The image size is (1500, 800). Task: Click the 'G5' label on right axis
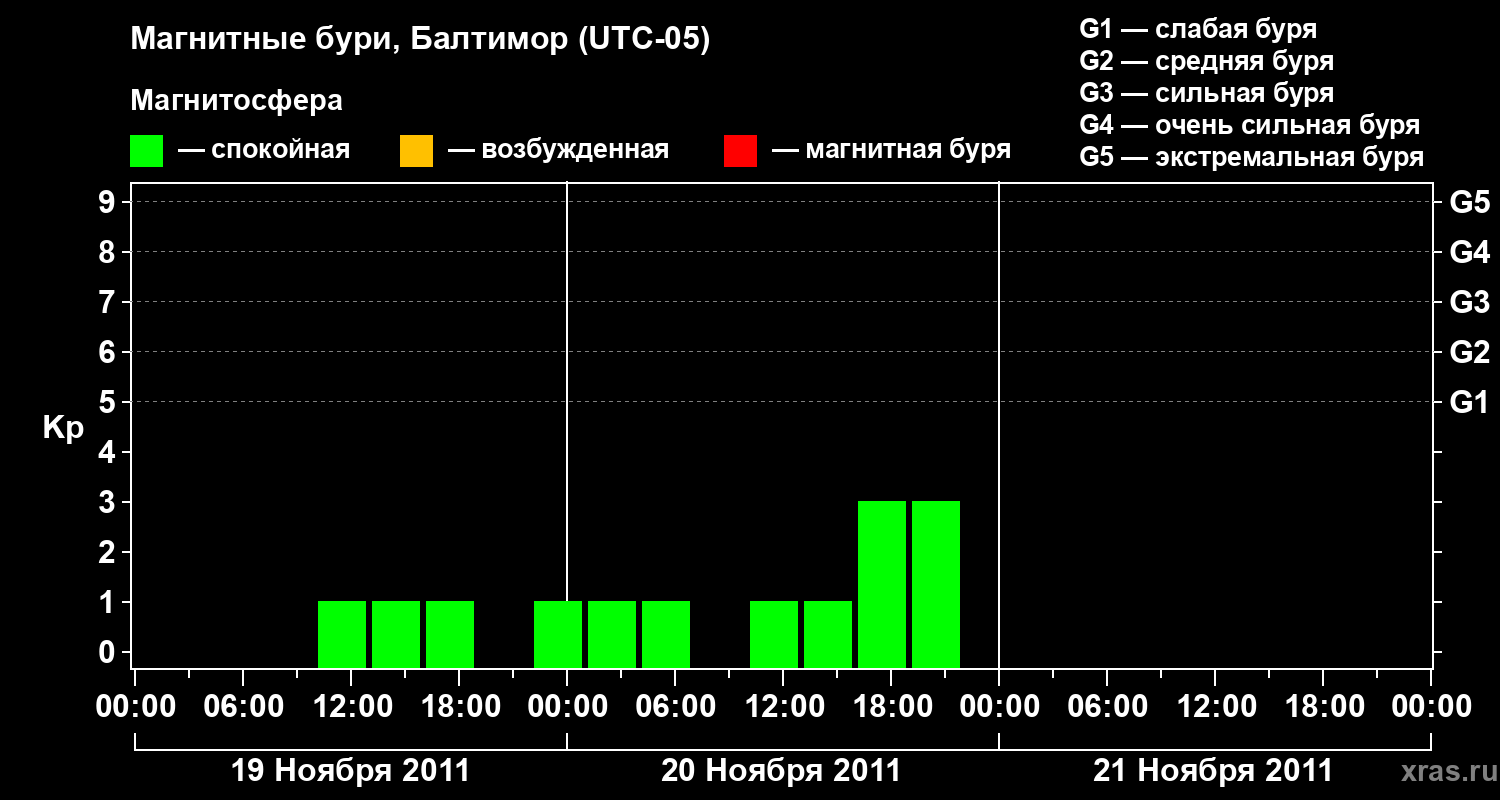1469,202
